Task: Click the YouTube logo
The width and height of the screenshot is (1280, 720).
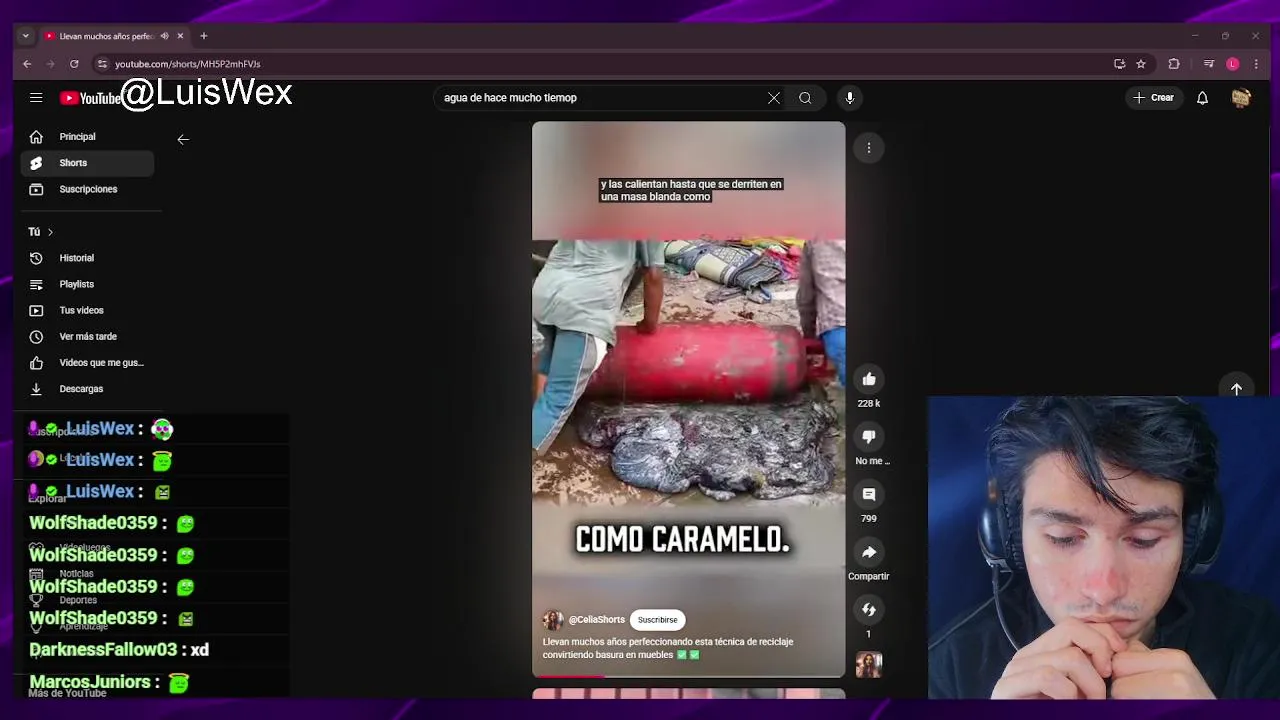Action: coord(90,98)
